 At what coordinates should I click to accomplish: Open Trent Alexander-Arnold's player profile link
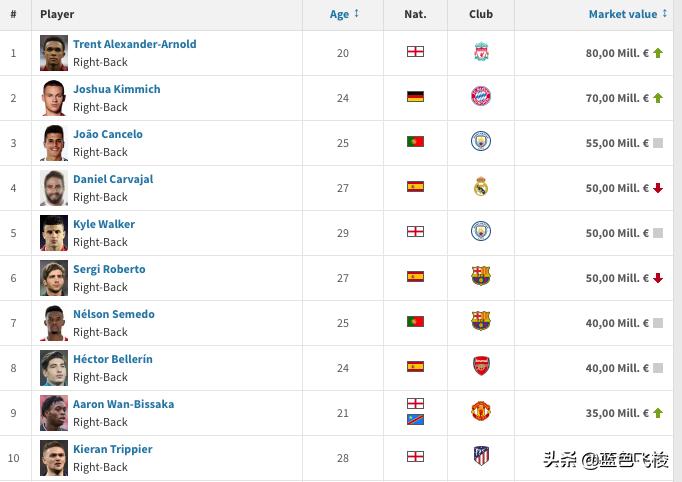pyautogui.click(x=134, y=44)
